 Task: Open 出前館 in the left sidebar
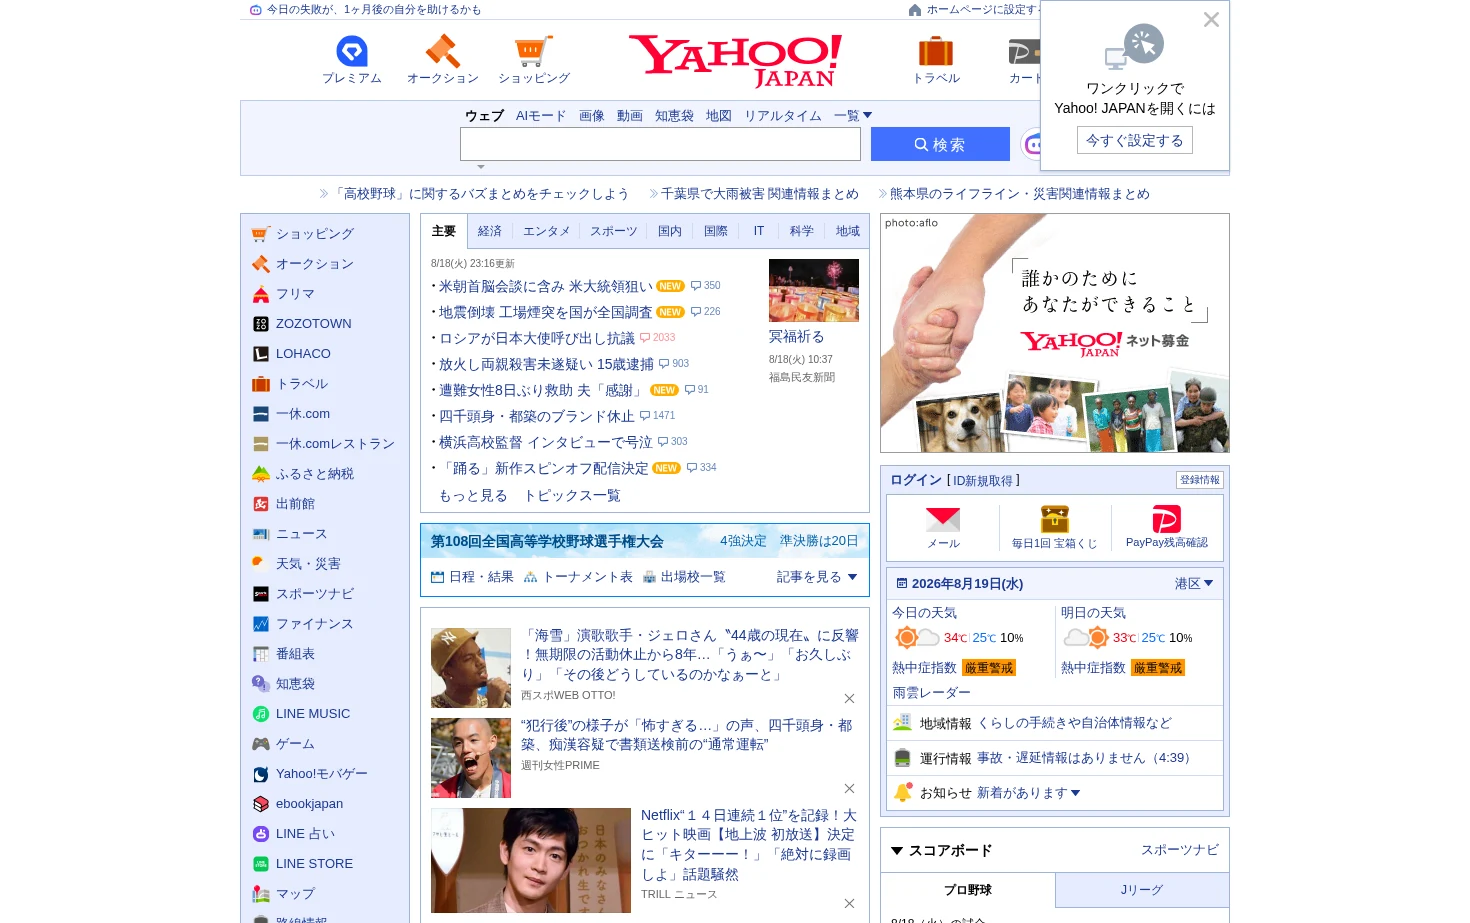284,504
